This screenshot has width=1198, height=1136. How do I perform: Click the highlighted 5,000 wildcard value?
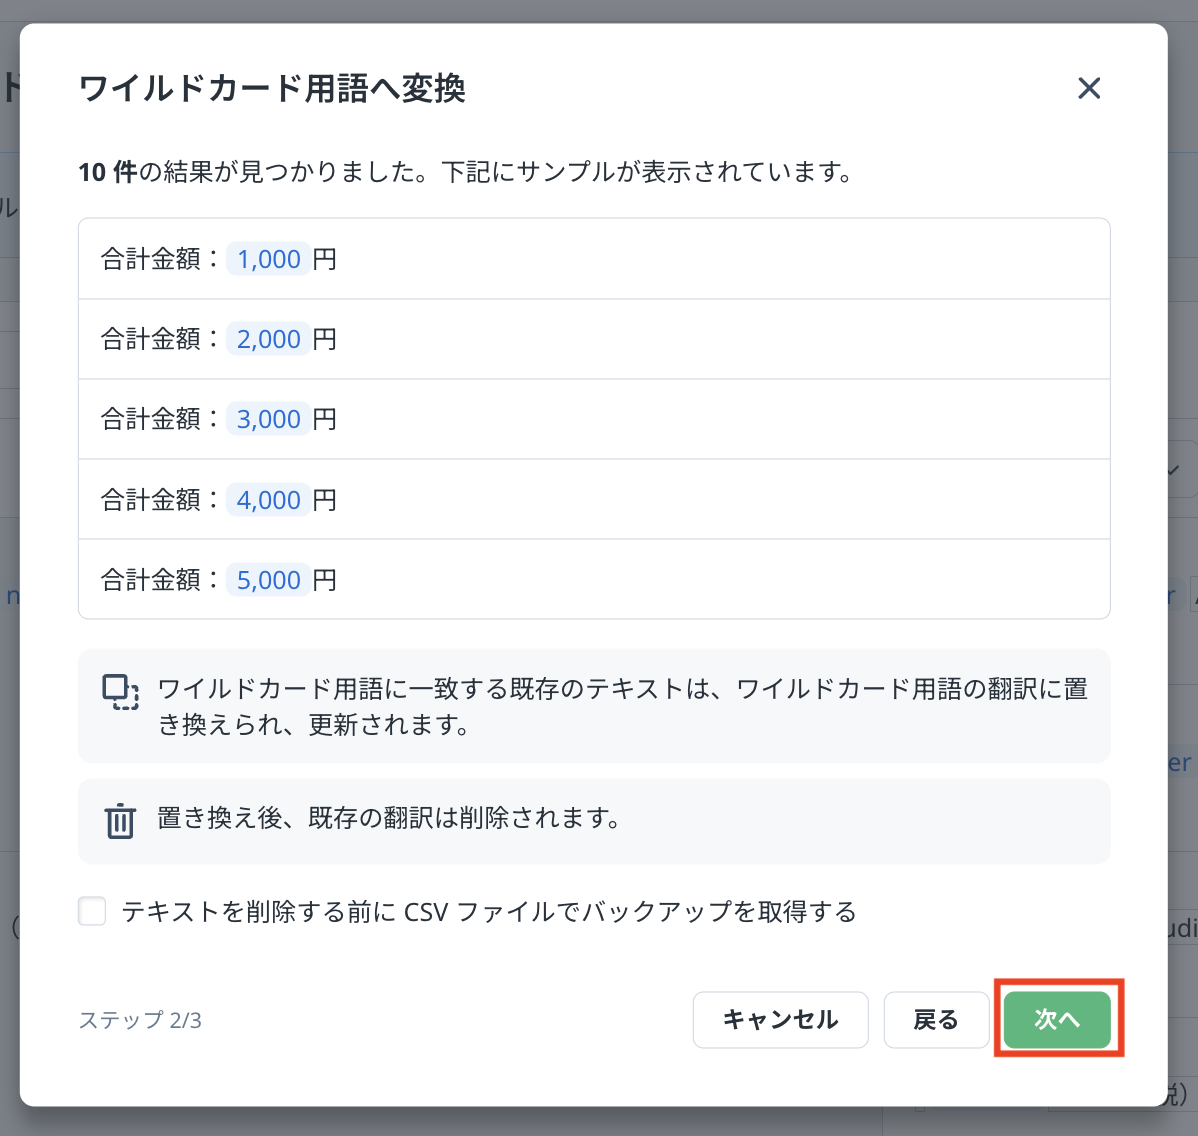268,580
